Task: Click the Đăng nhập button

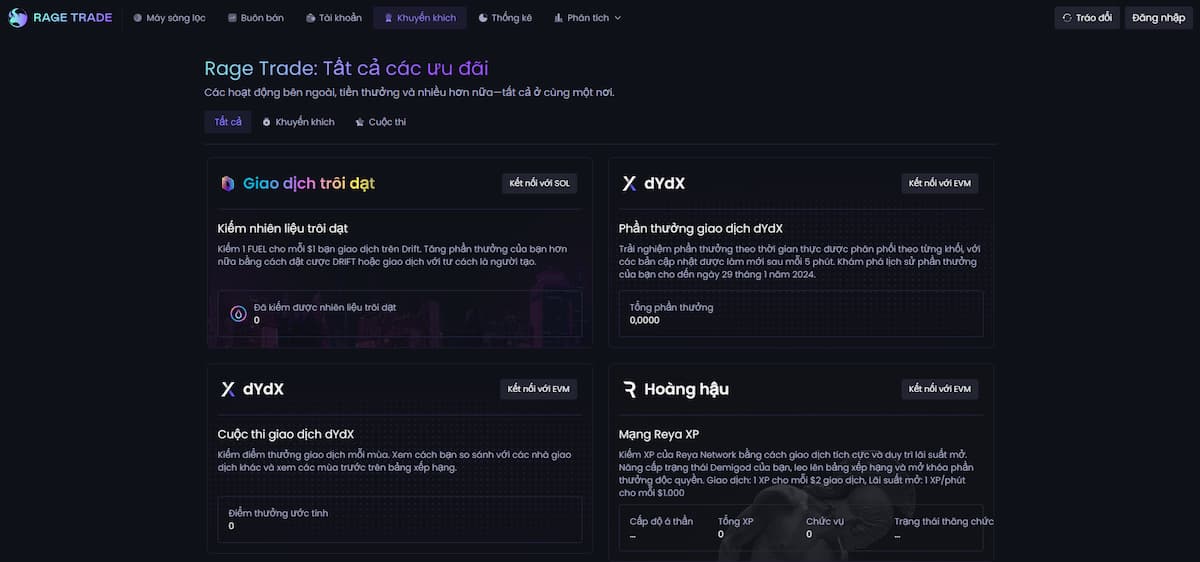Action: pyautogui.click(x=1158, y=18)
